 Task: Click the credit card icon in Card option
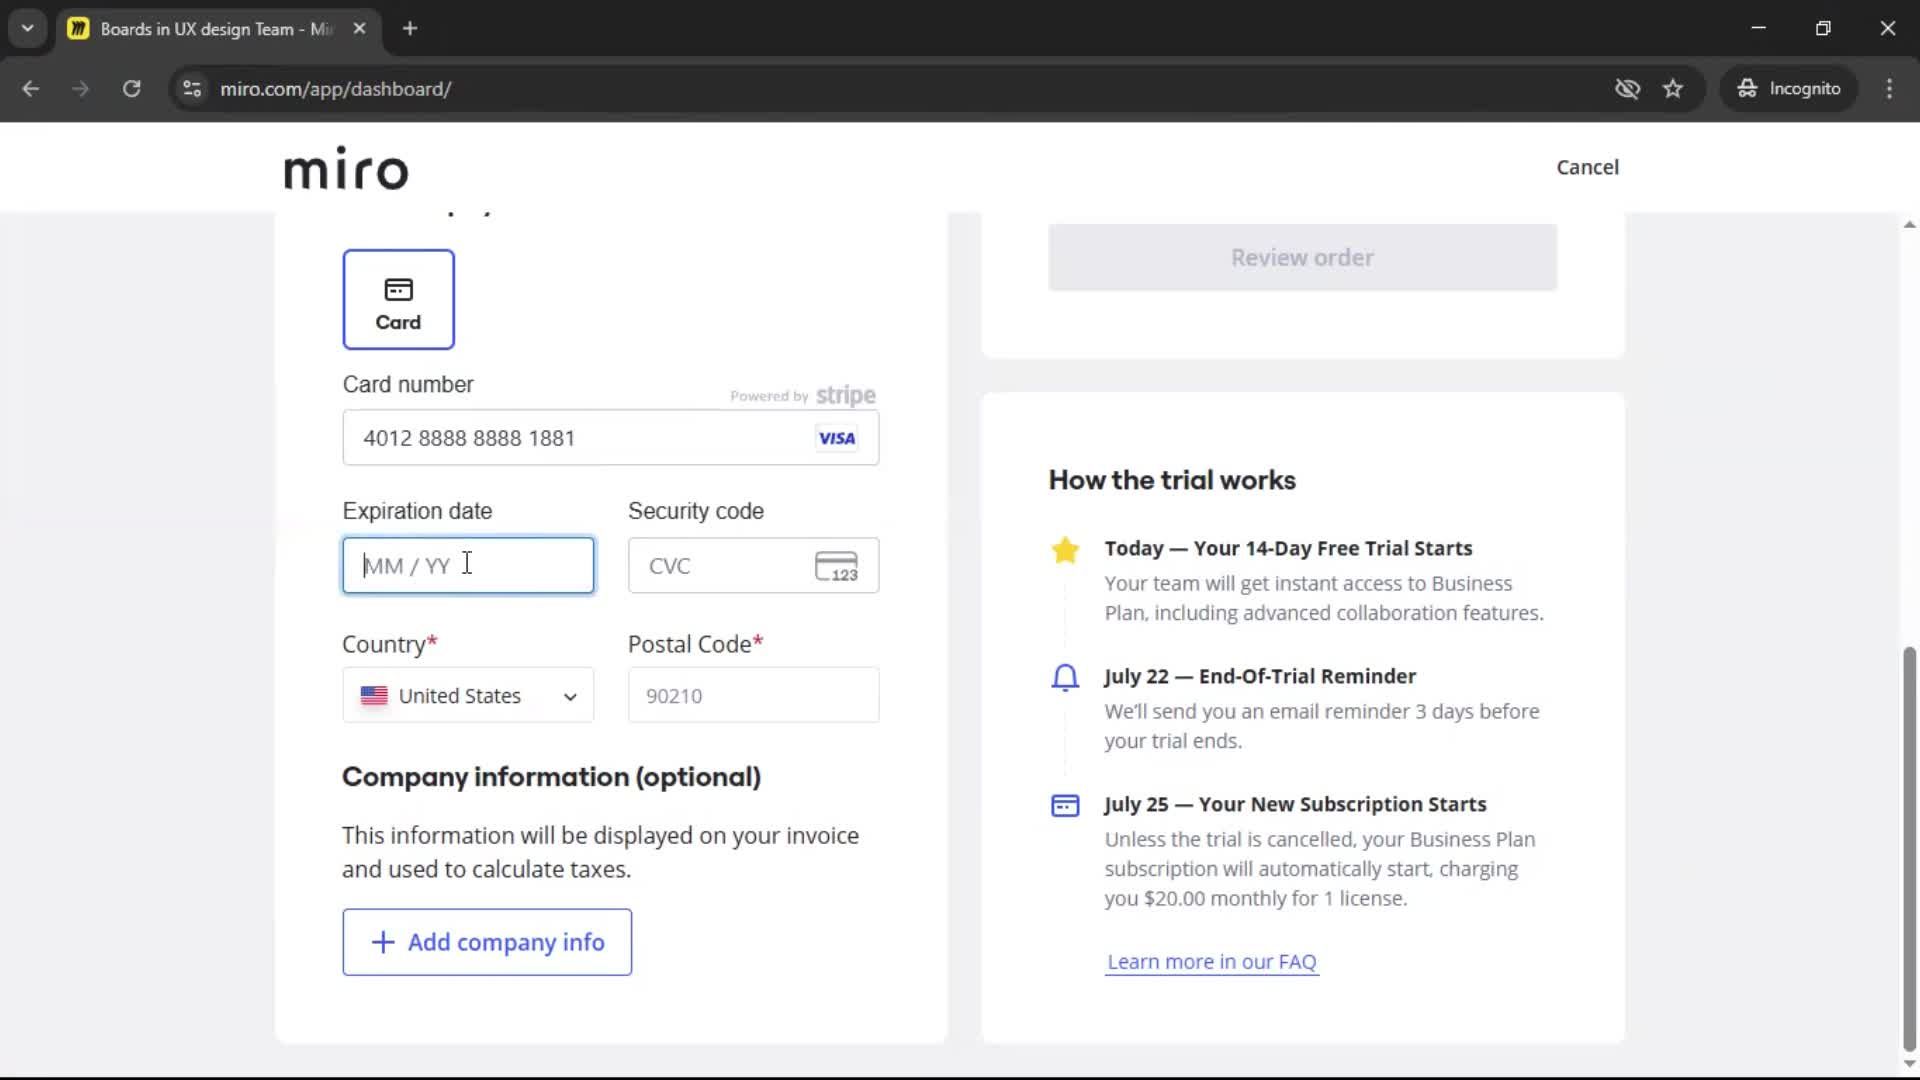click(398, 290)
